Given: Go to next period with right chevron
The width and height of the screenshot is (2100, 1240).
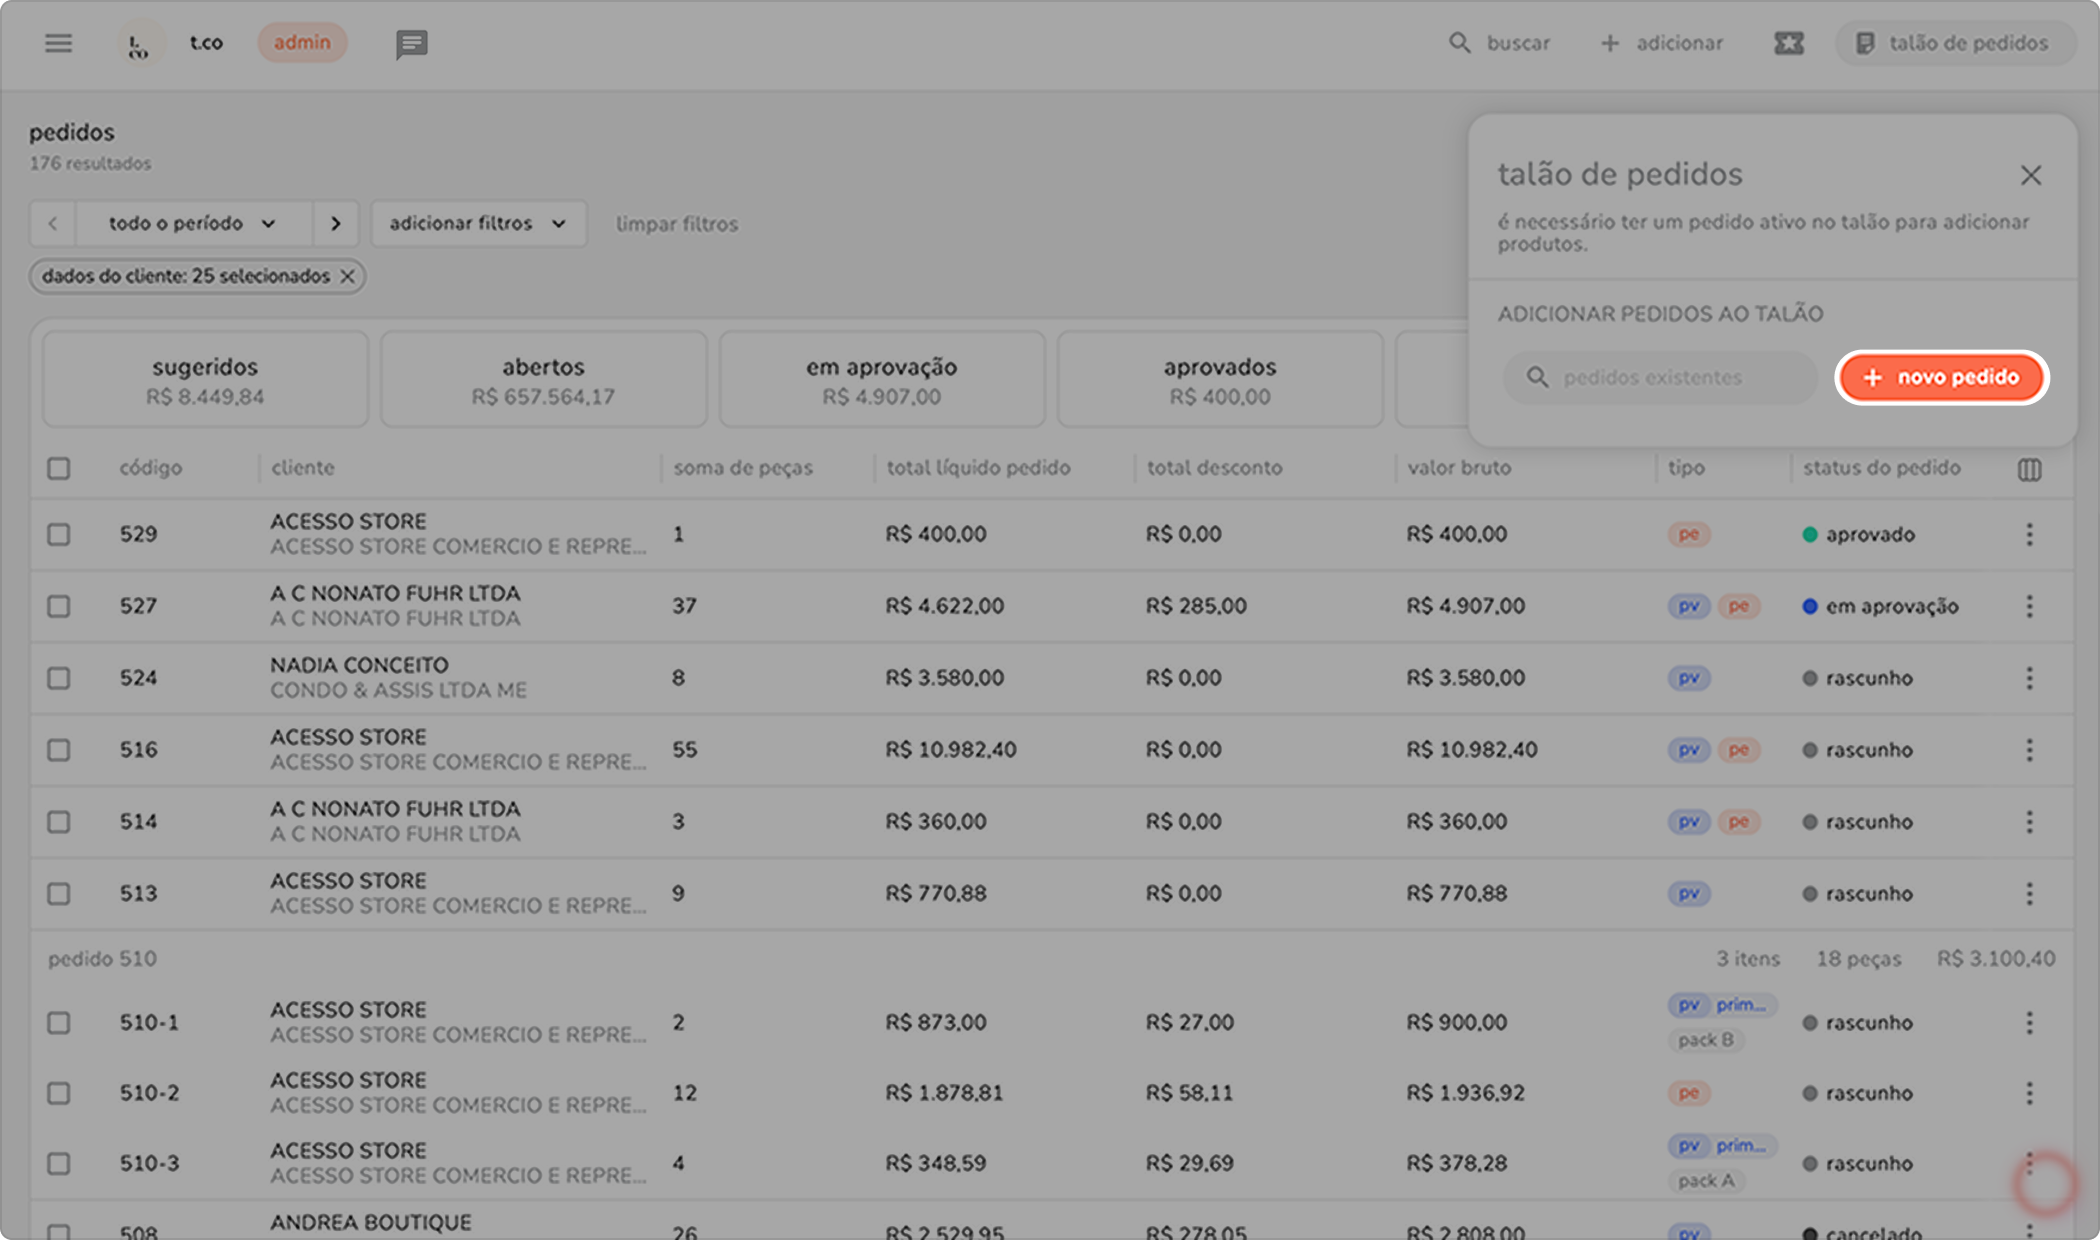Looking at the screenshot, I should click(x=336, y=224).
